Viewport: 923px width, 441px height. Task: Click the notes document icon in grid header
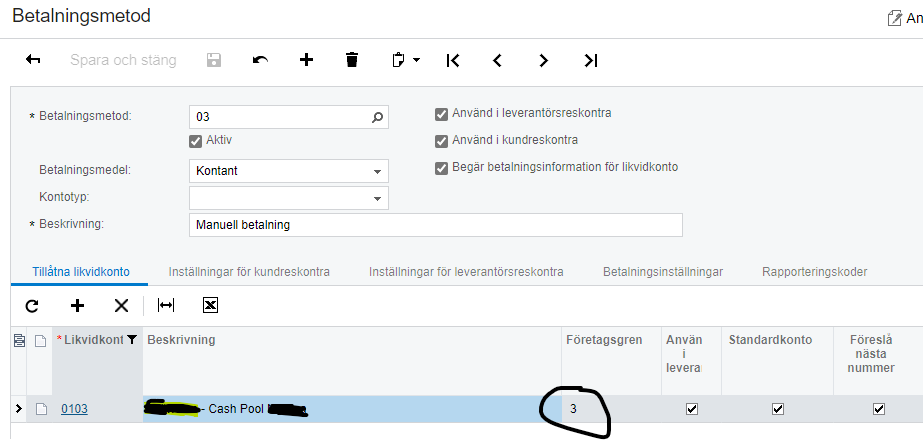(40, 341)
